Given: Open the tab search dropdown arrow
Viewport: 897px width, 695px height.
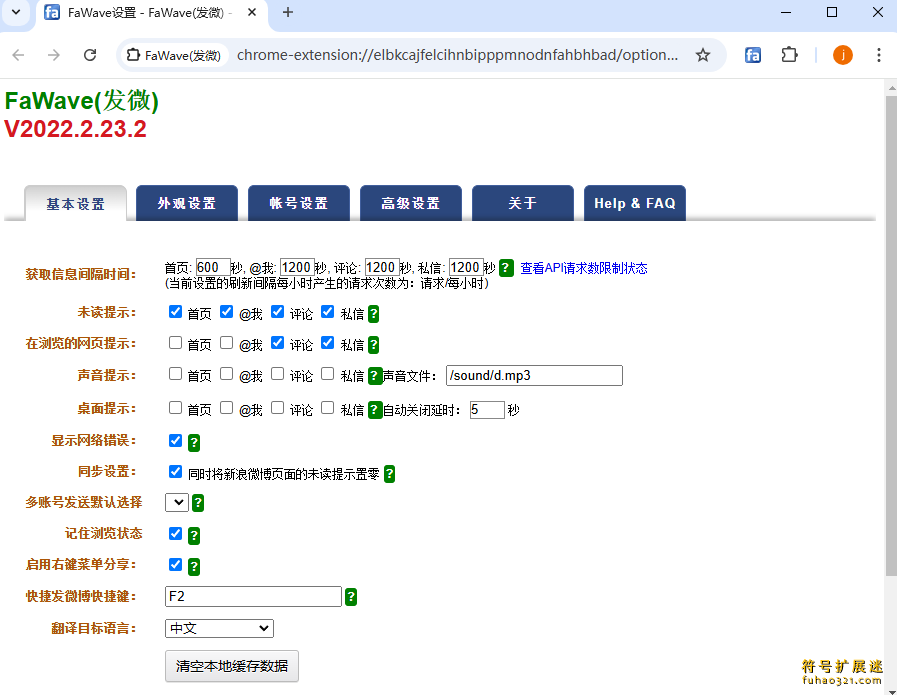Looking at the screenshot, I should click(16, 12).
